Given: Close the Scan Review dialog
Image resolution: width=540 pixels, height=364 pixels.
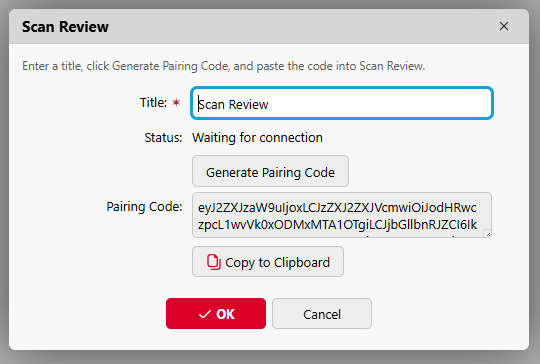Looking at the screenshot, I should coord(503,26).
